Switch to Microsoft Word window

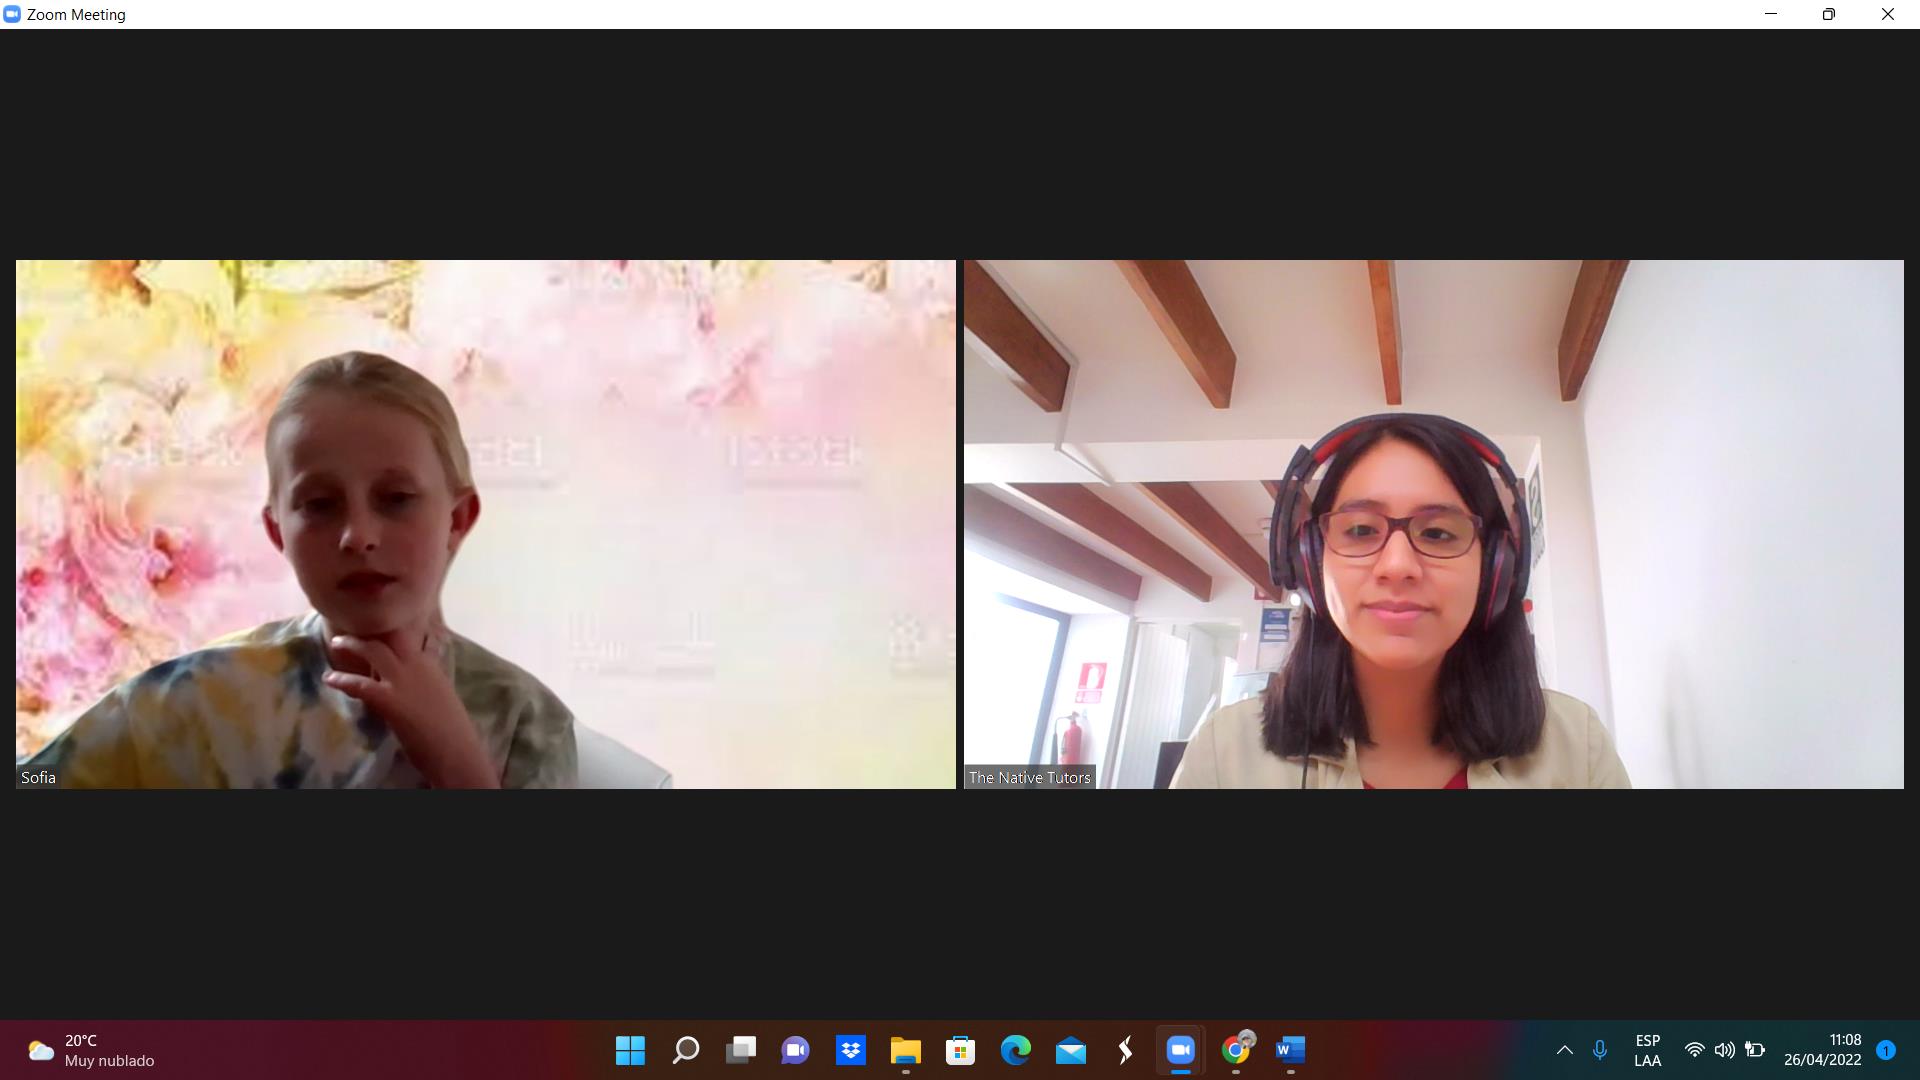point(1290,1050)
